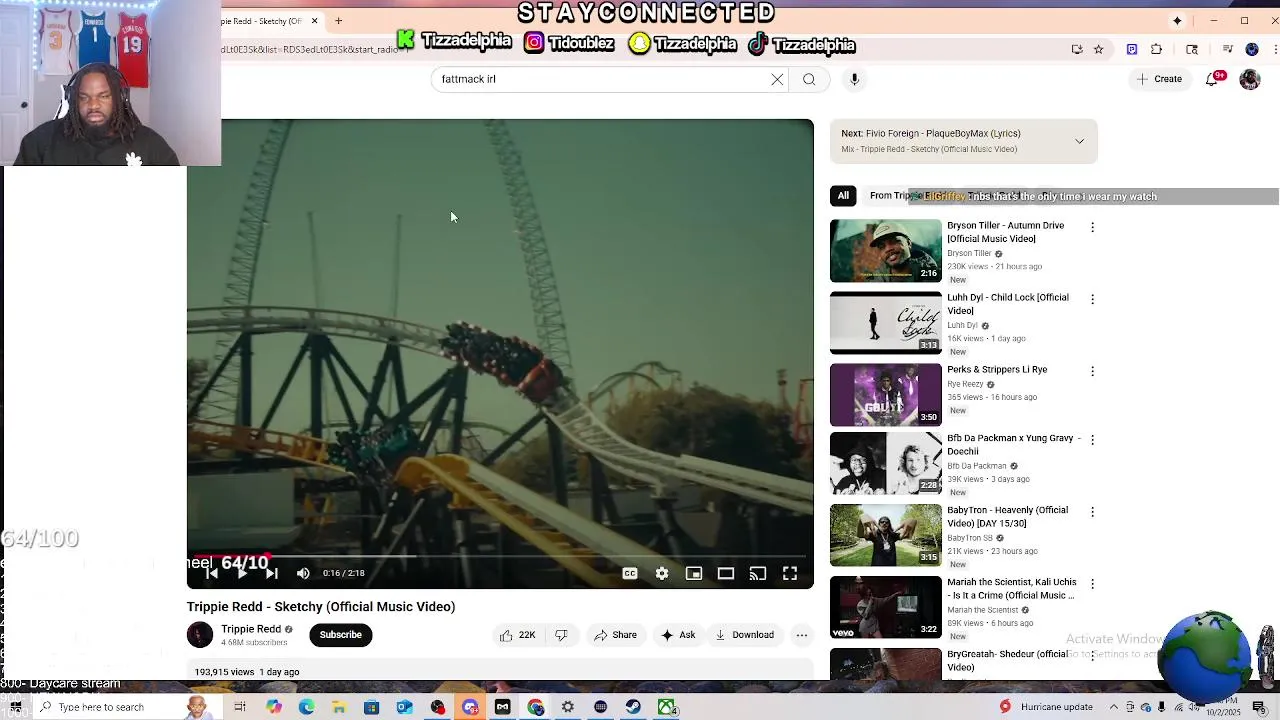Cast video to a TV
This screenshot has width=1280, height=720.
758,573
